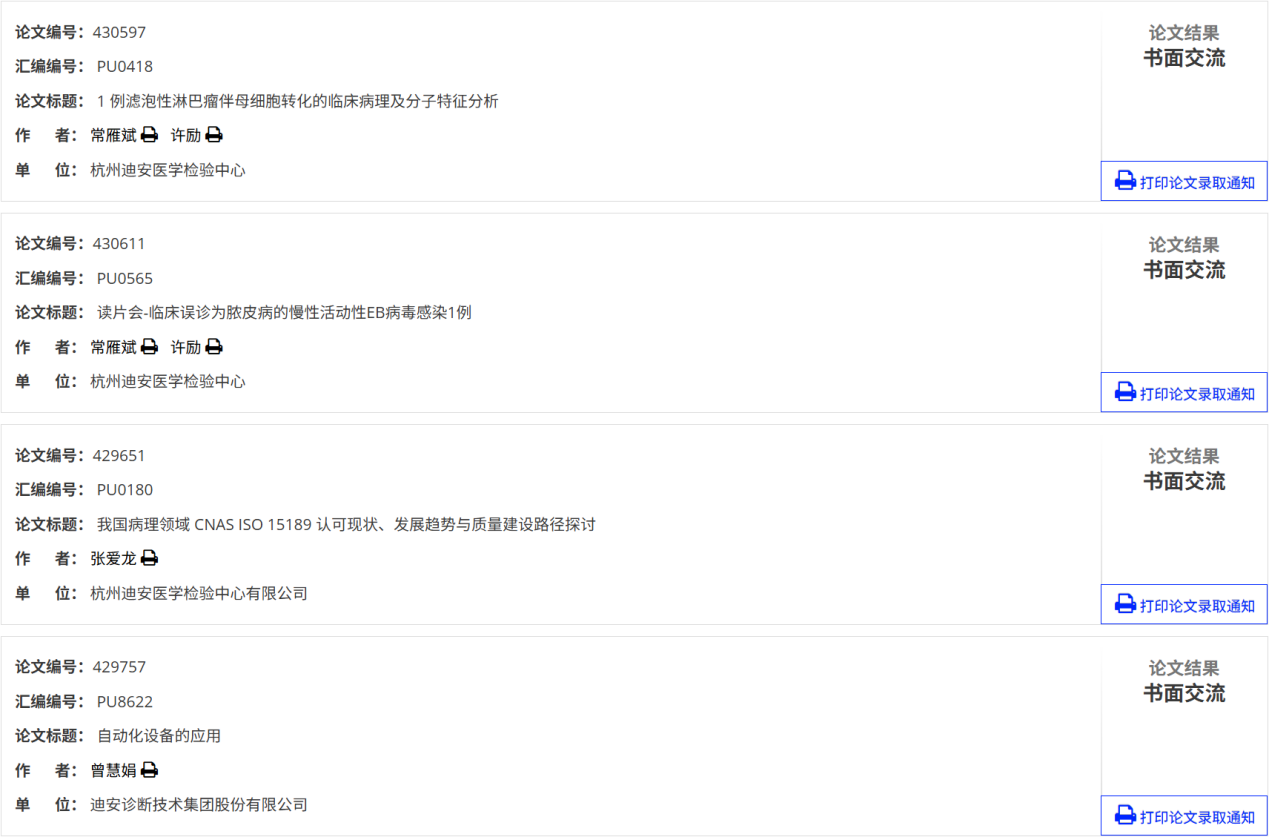Click printer icon beside 许励 in paper 430611
Image resolution: width=1269 pixels, height=837 pixels.
pos(213,347)
